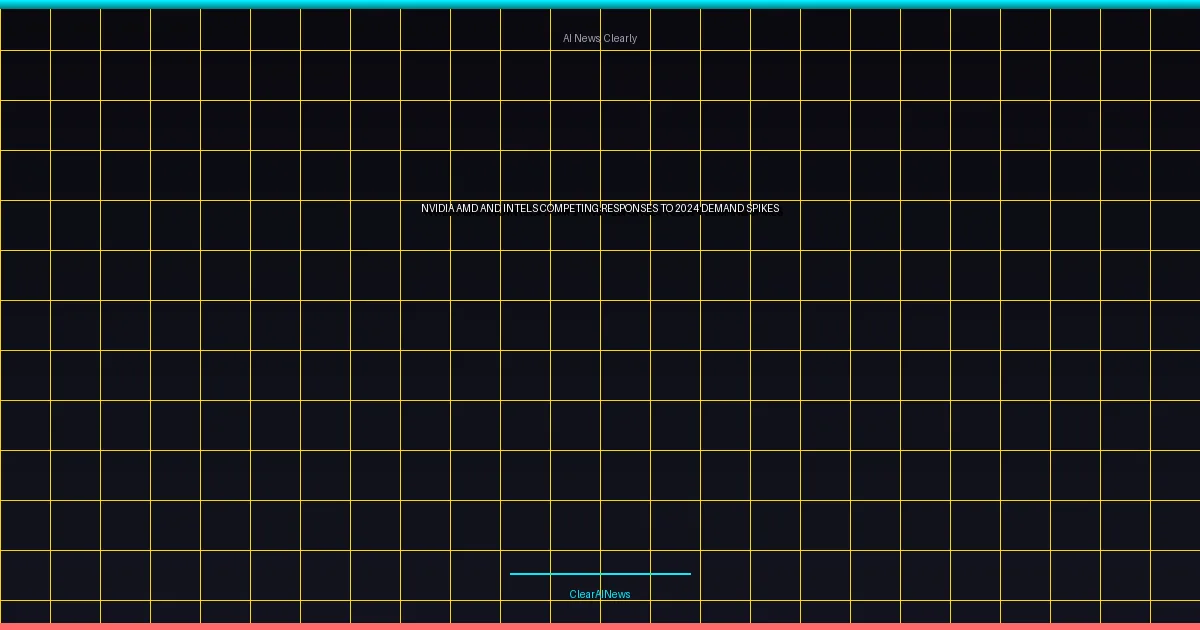
Task: Select the word DEMAND in the headline
Action: [x=723, y=208]
